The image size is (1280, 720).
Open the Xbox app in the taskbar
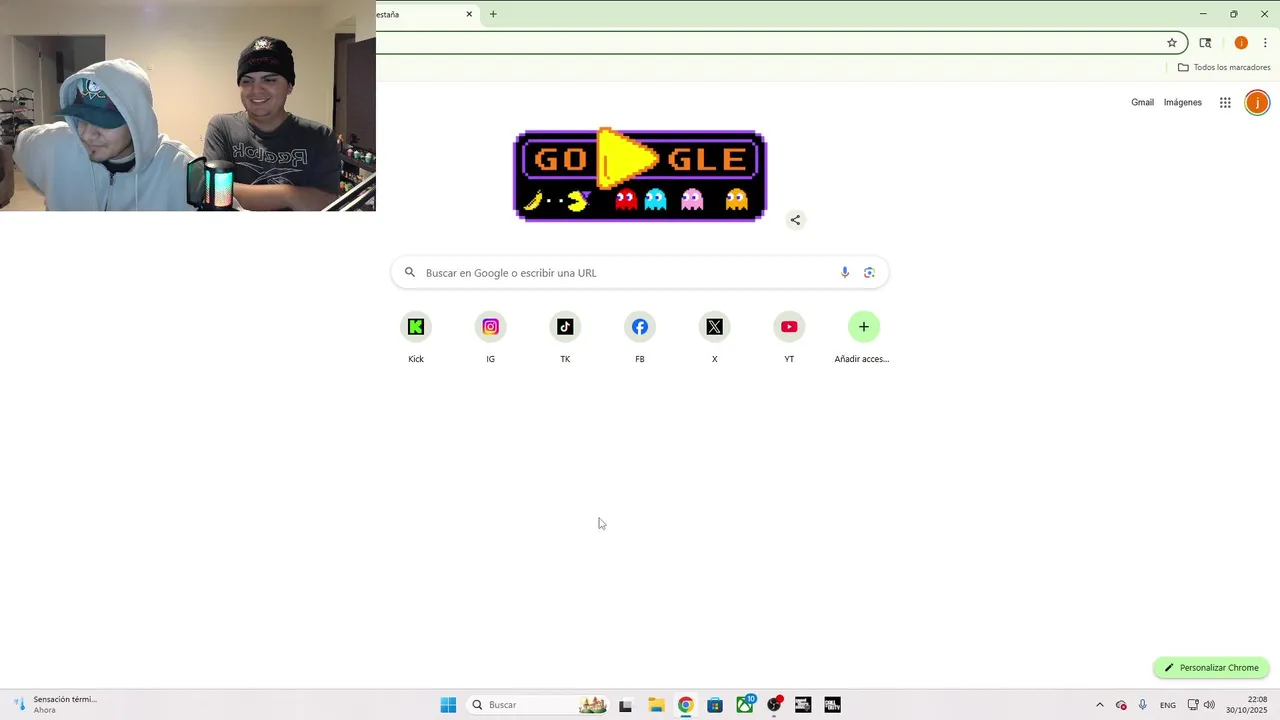tap(745, 705)
